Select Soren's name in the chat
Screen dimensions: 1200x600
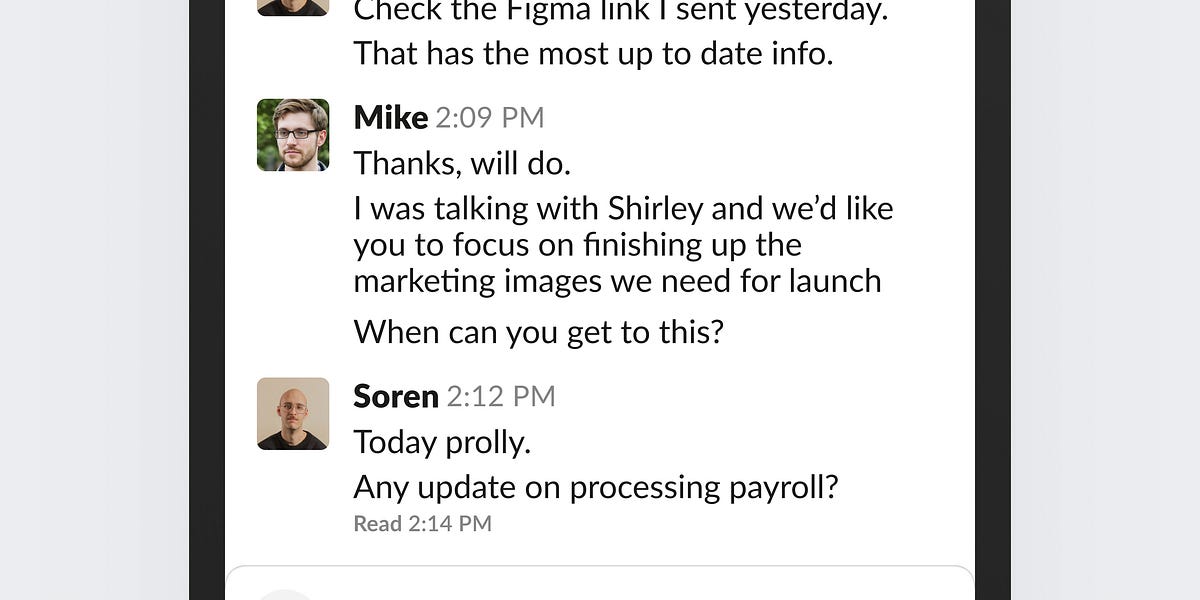(x=396, y=396)
